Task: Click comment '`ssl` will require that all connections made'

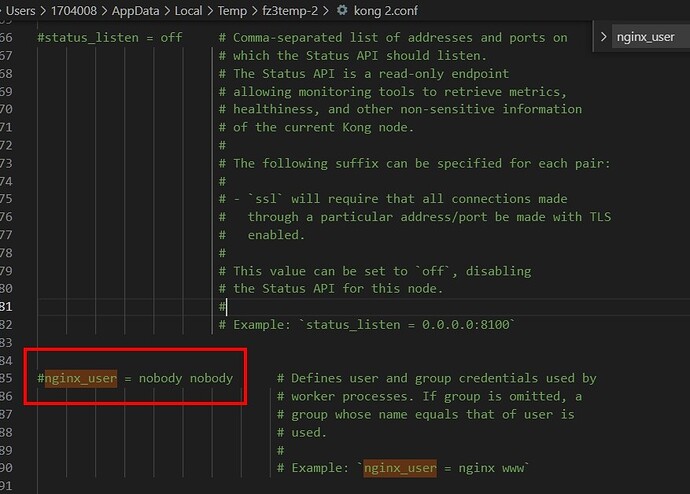Action: pos(407,199)
